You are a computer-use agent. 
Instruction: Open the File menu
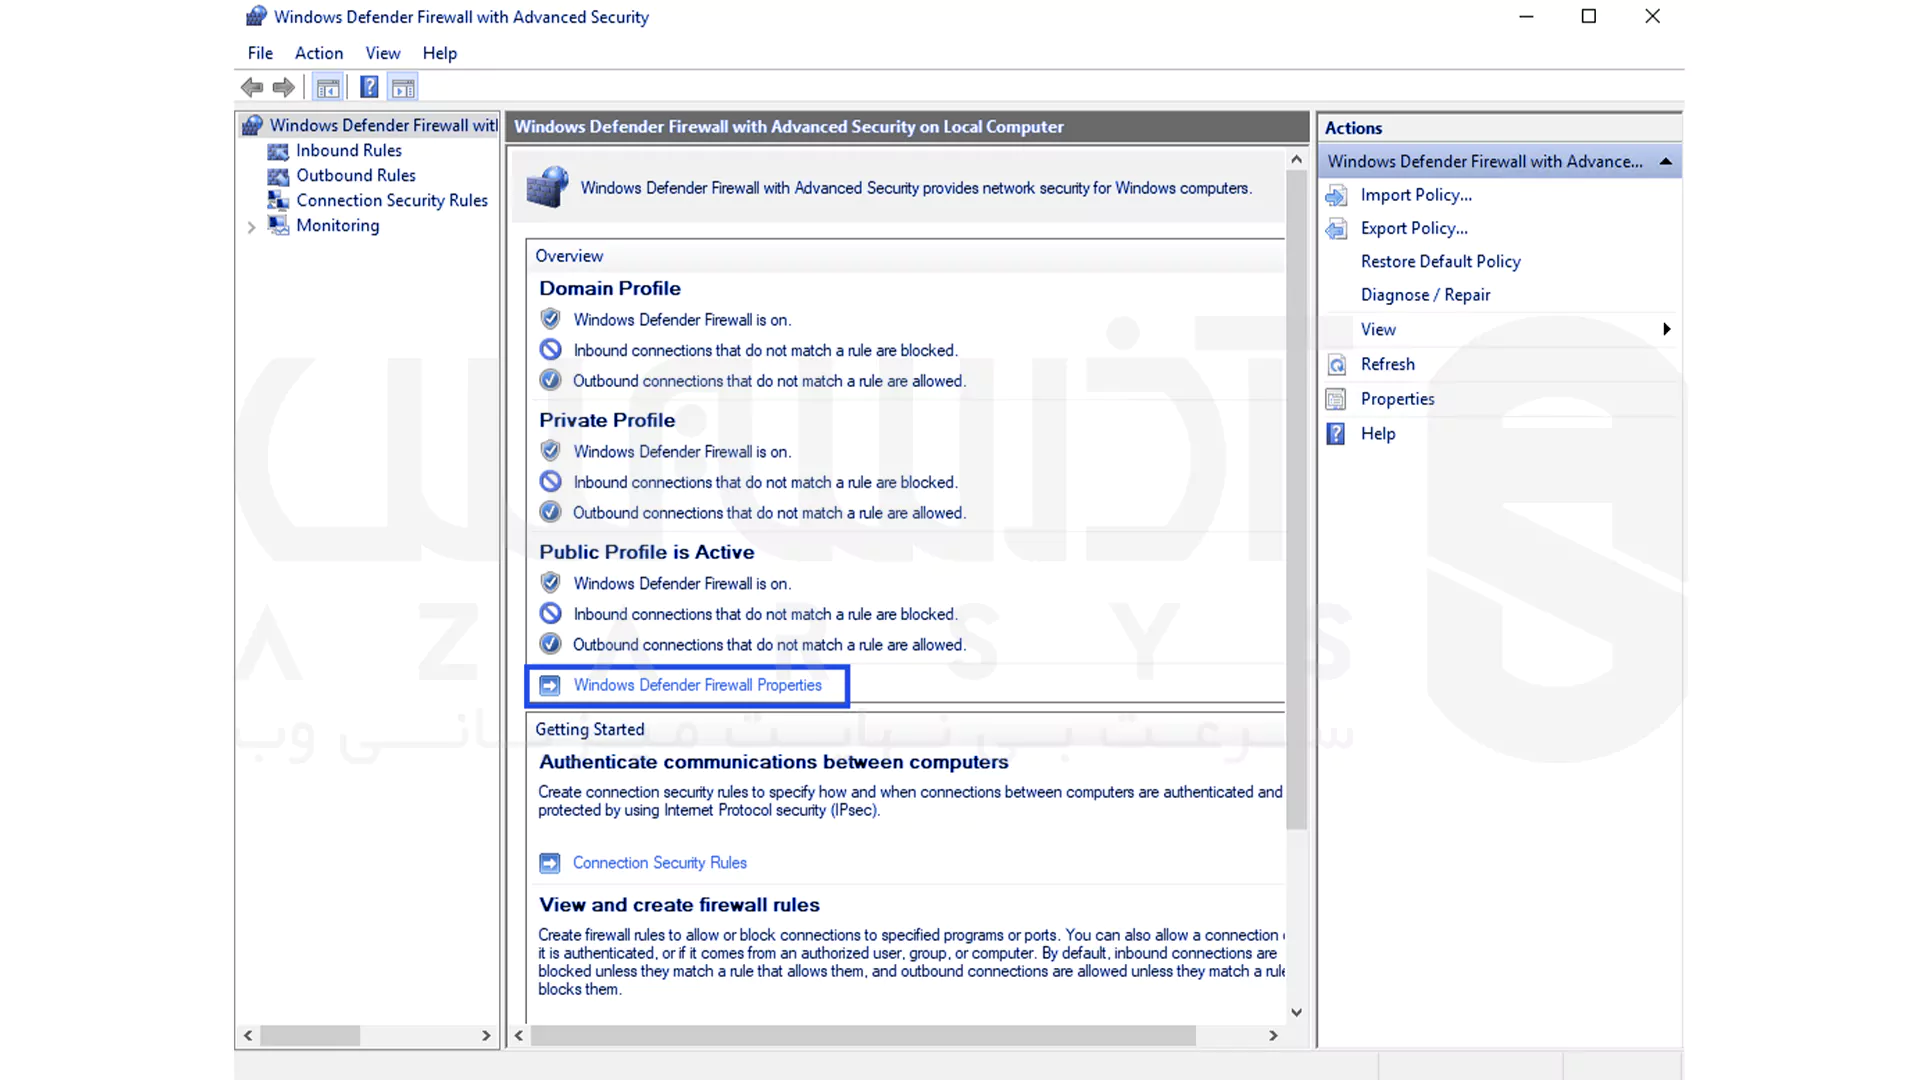pos(260,53)
